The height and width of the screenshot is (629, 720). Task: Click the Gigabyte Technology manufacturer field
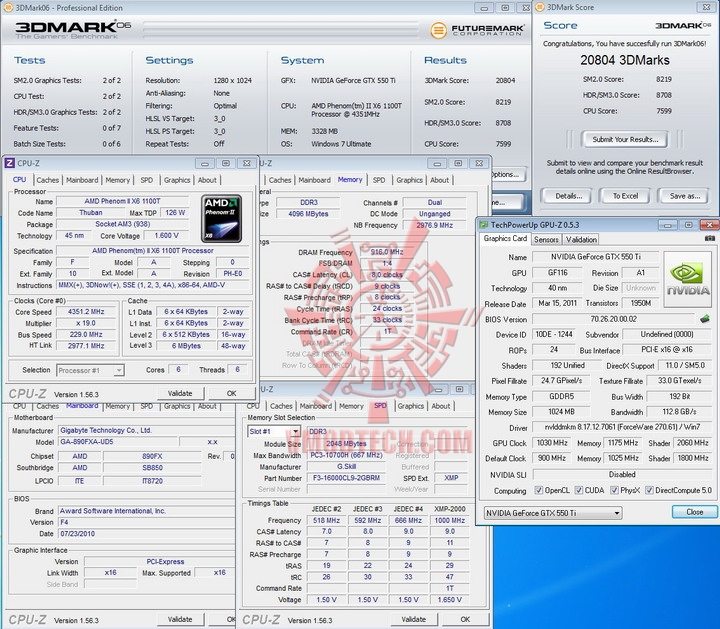point(146,430)
